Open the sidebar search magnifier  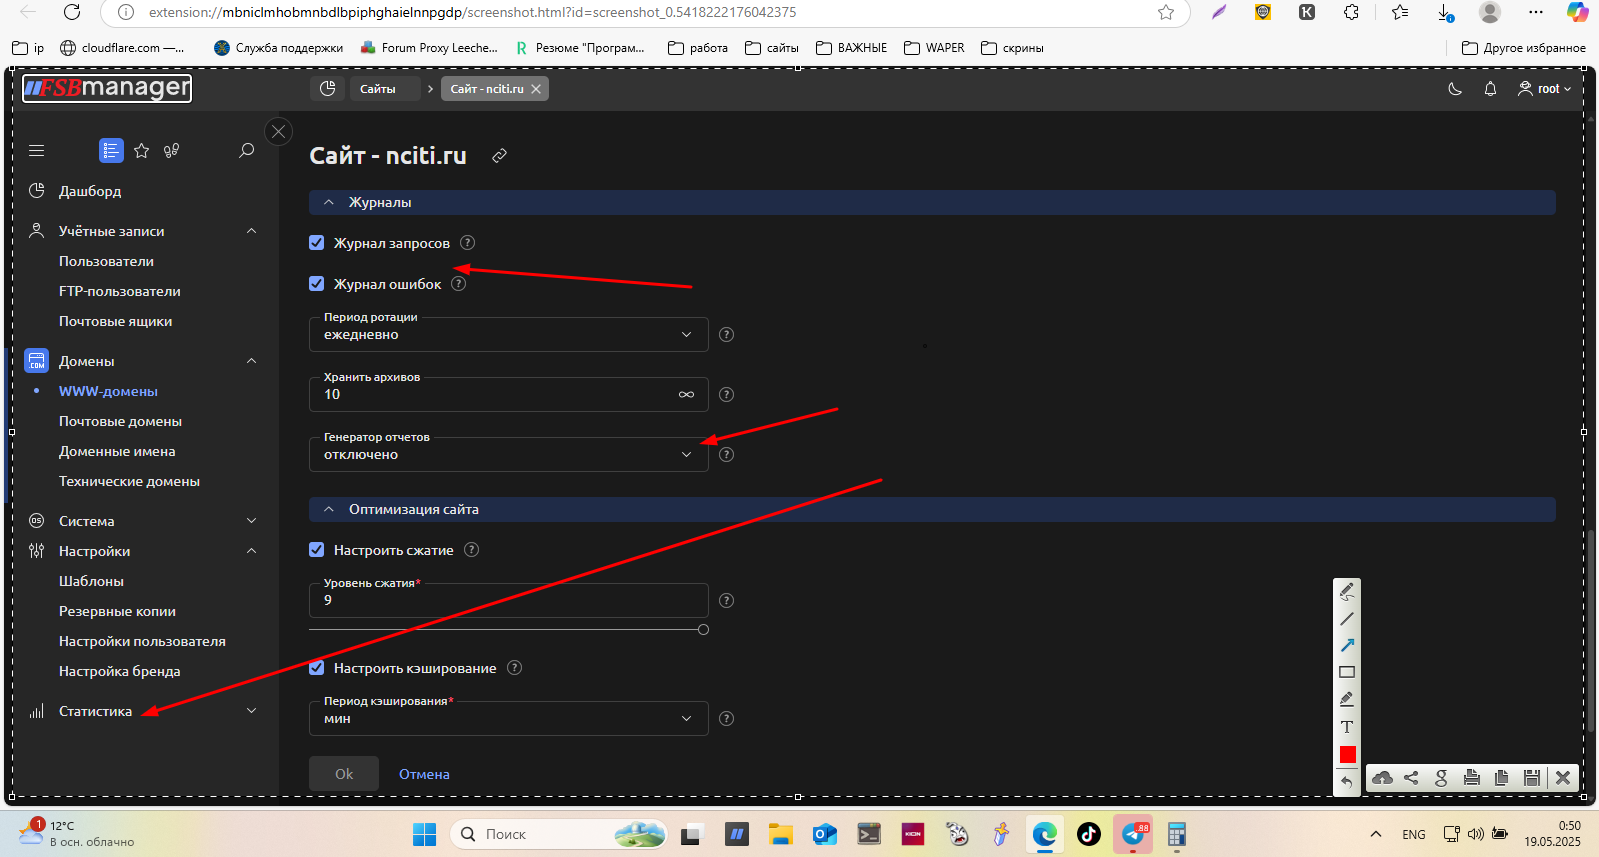(x=246, y=150)
